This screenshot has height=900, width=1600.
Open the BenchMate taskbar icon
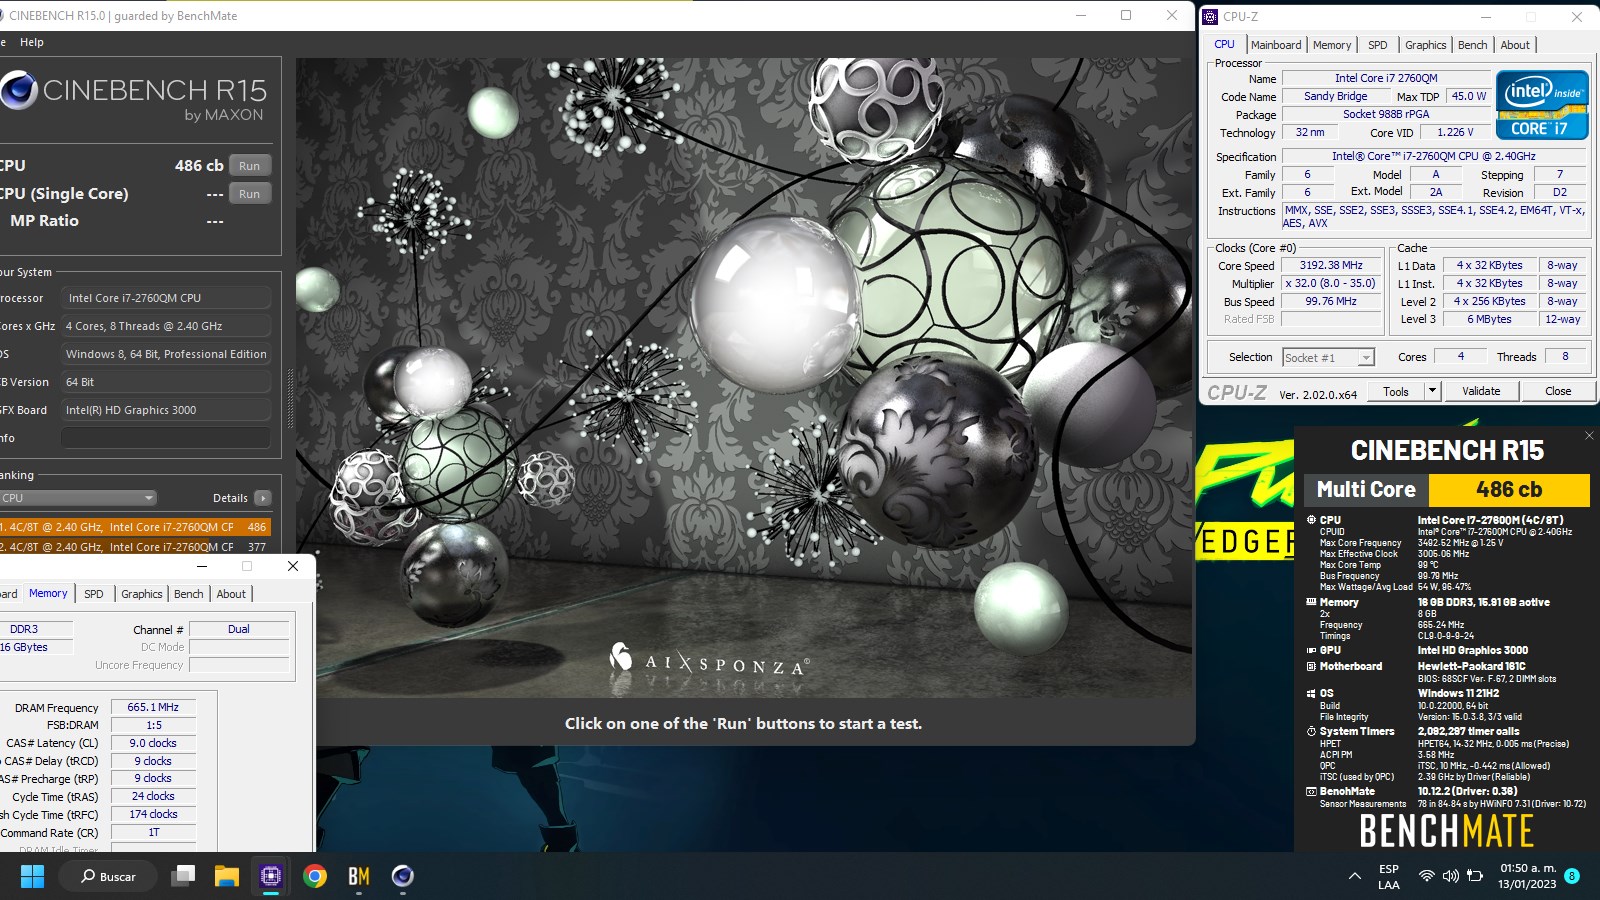(359, 876)
